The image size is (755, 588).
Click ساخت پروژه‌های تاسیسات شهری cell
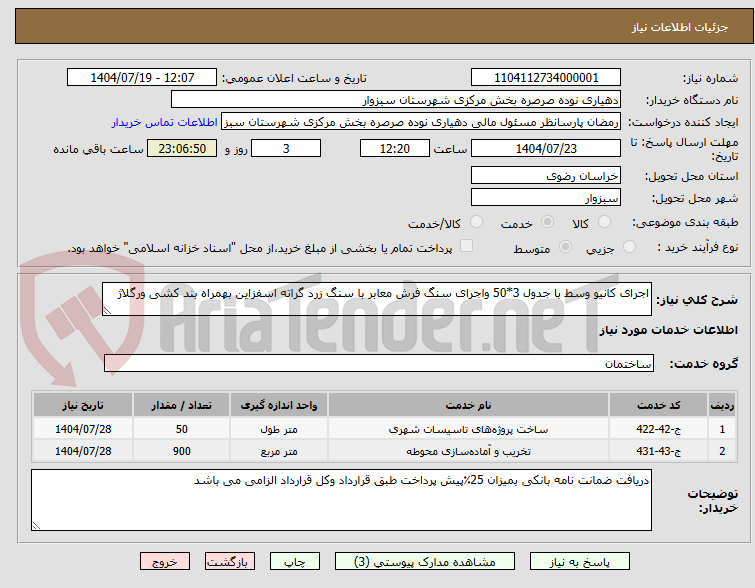(x=469, y=429)
